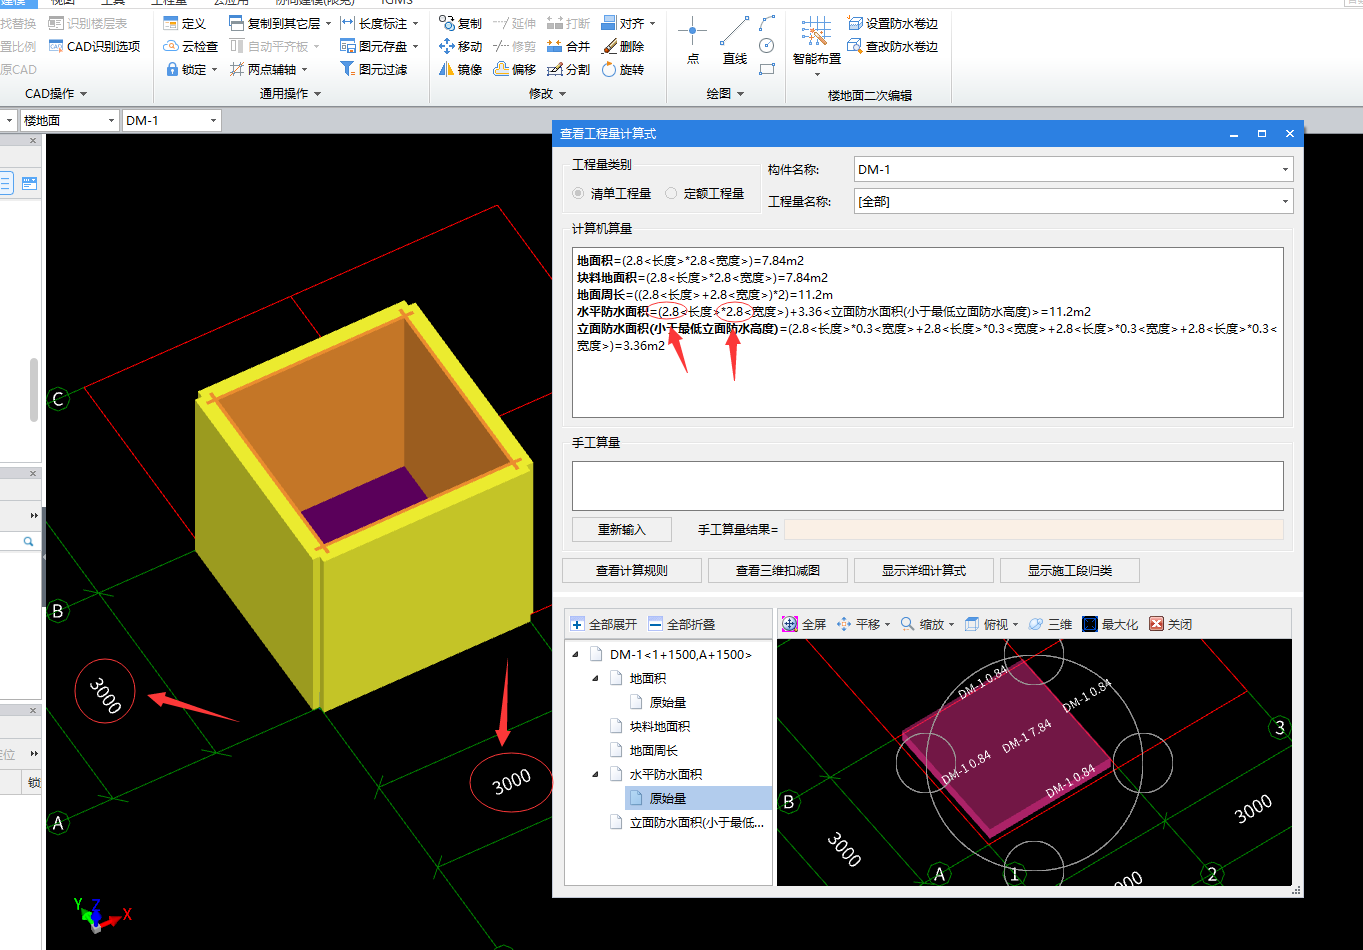Select 定额工程量 radio option
The height and width of the screenshot is (950, 1363).
point(704,193)
